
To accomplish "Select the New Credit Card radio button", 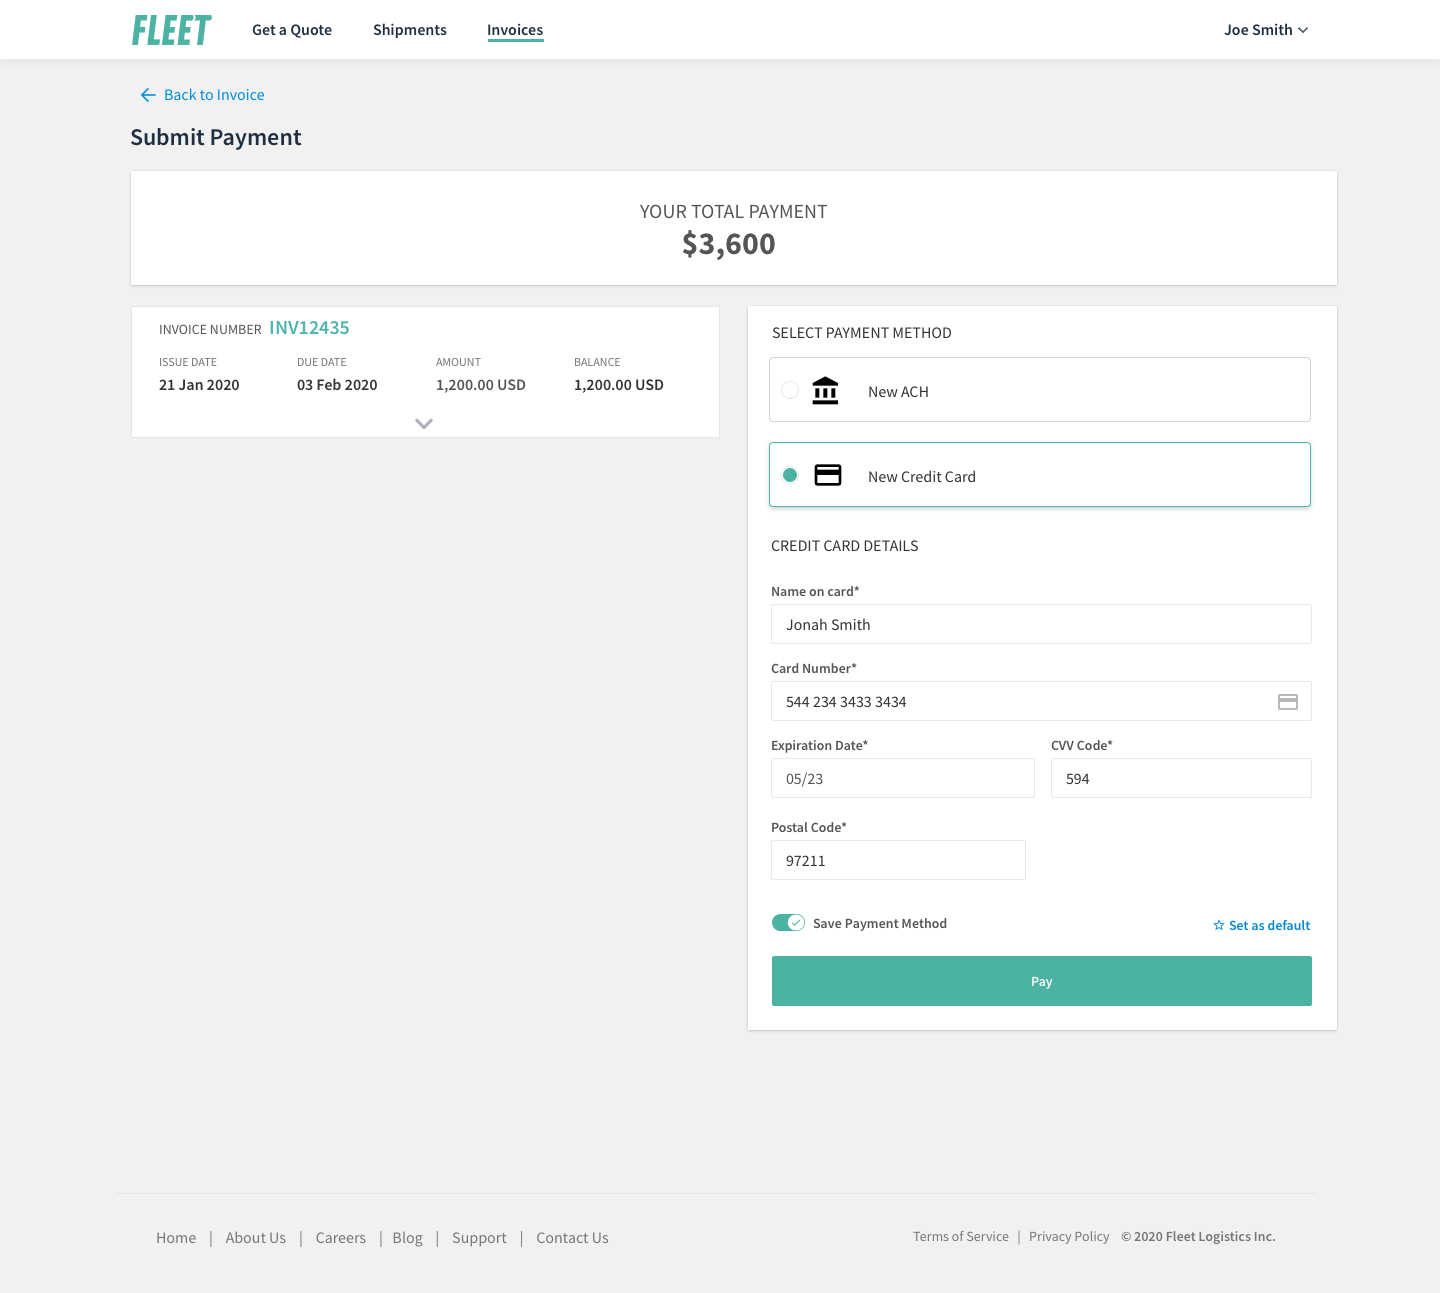I will pyautogui.click(x=790, y=475).
